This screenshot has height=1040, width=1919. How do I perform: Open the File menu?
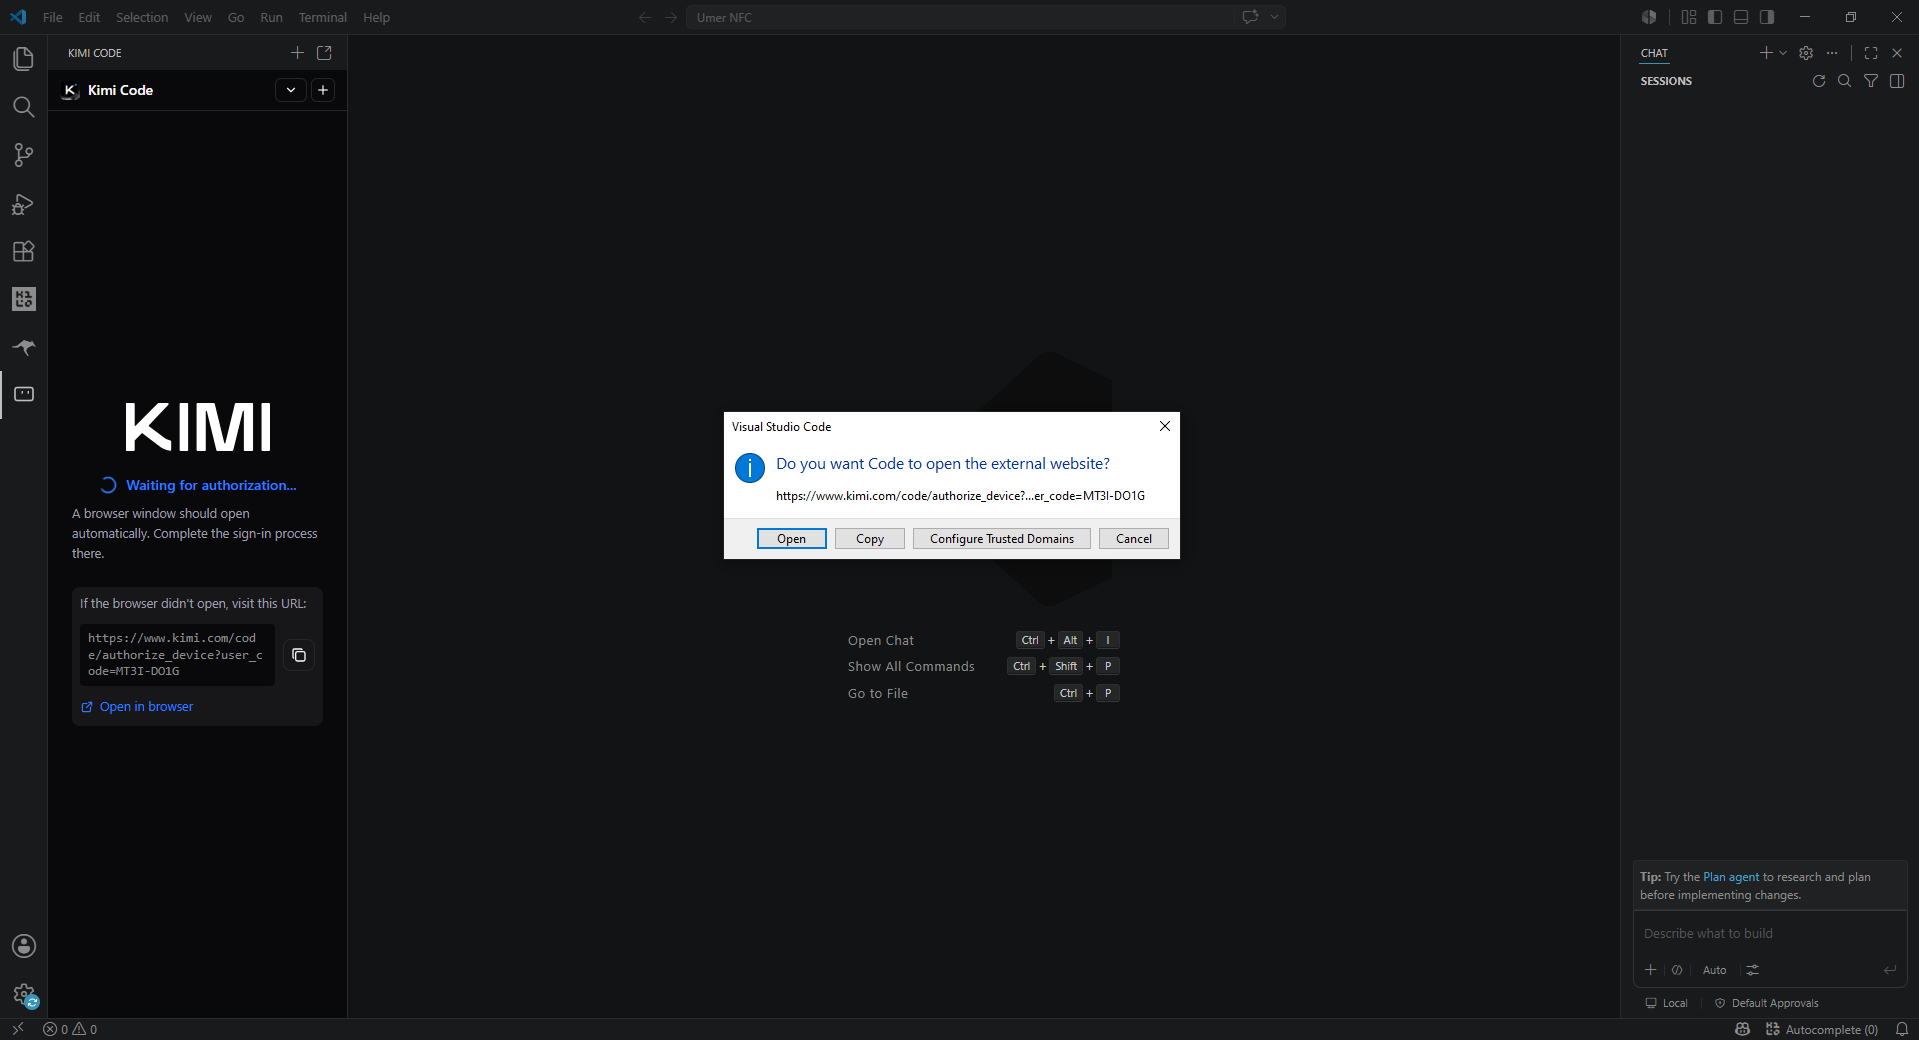53,17
